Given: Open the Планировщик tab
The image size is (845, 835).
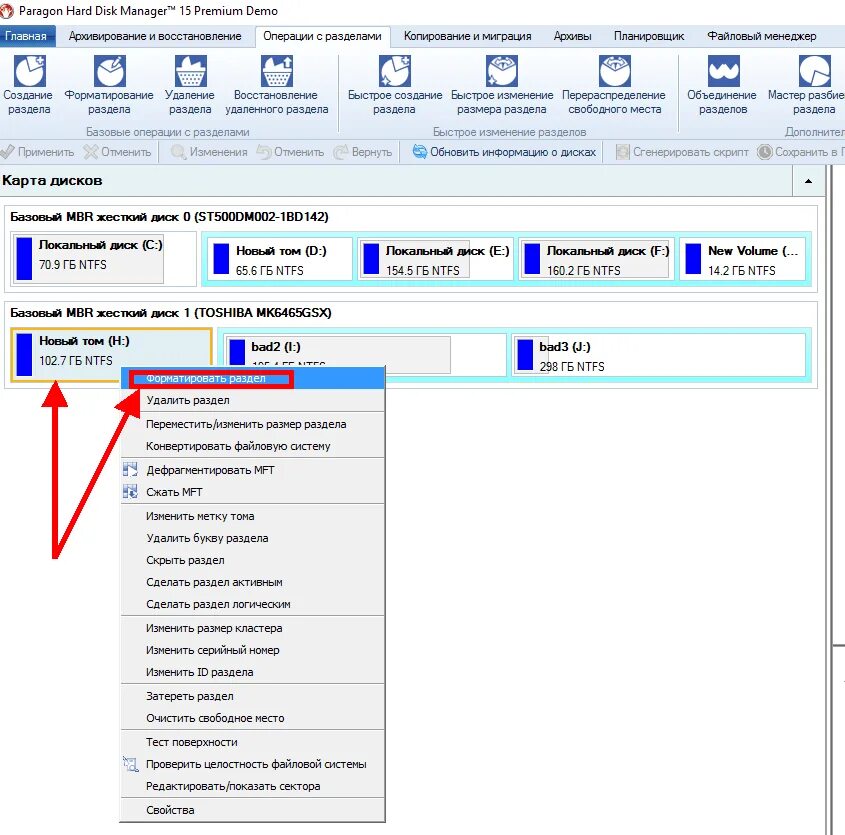Looking at the screenshot, I should coord(651,34).
